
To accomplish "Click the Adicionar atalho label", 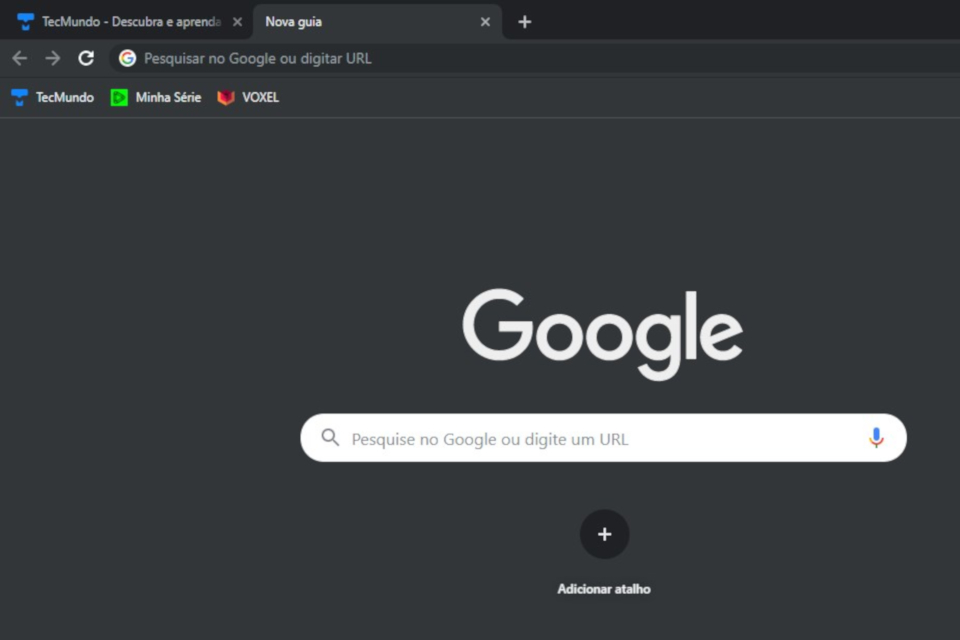I will coord(604,589).
